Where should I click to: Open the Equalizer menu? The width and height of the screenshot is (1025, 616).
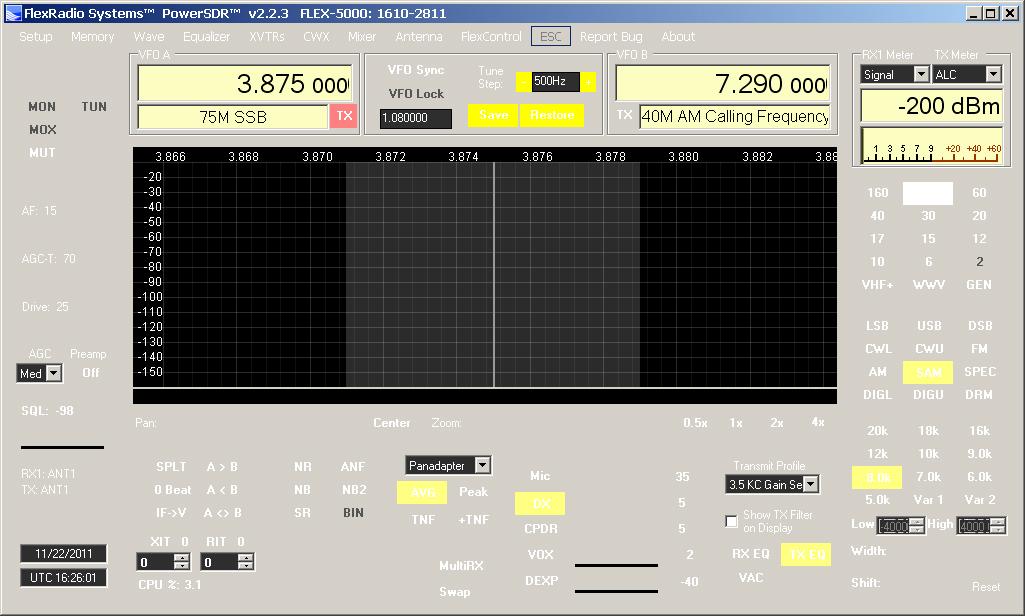click(206, 37)
